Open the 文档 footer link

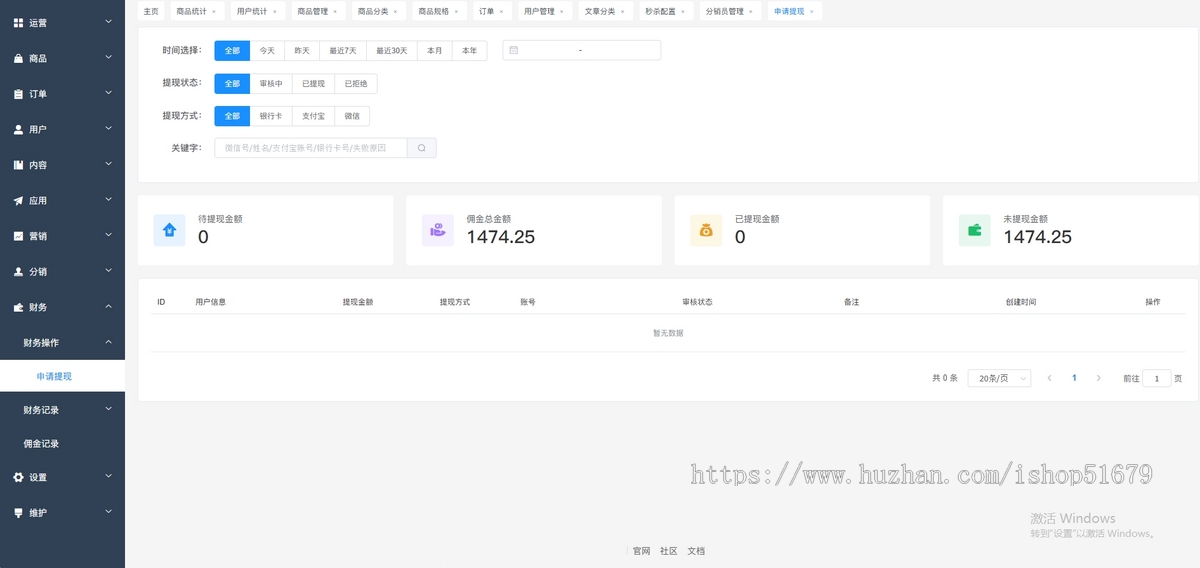(x=696, y=551)
